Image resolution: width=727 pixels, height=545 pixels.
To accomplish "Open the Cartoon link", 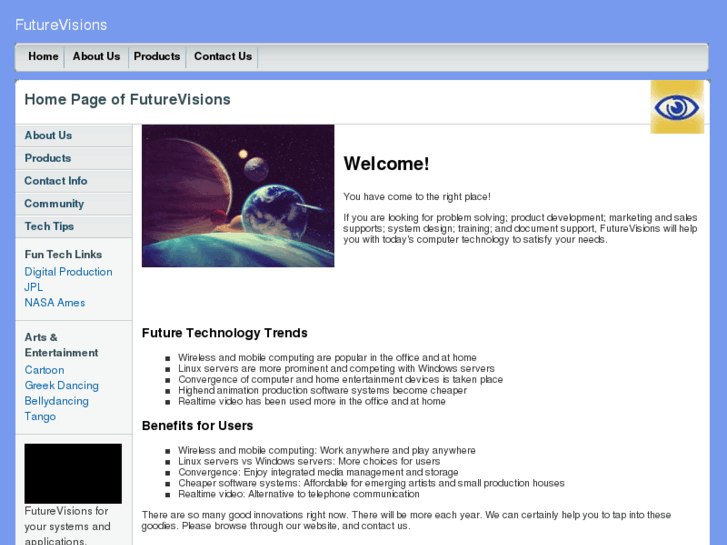I will [x=45, y=370].
